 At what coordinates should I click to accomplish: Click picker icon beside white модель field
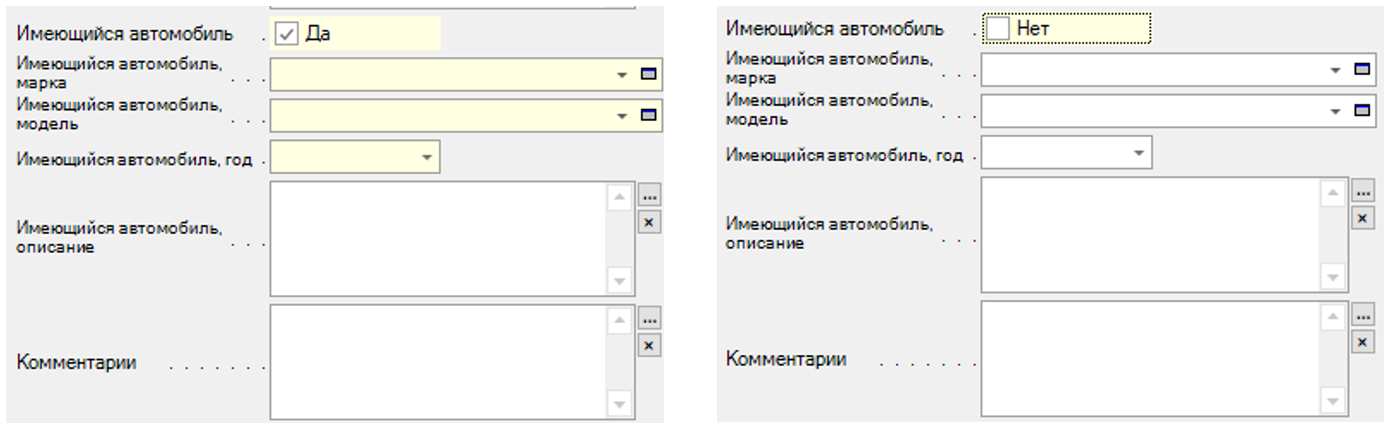click(x=1361, y=111)
